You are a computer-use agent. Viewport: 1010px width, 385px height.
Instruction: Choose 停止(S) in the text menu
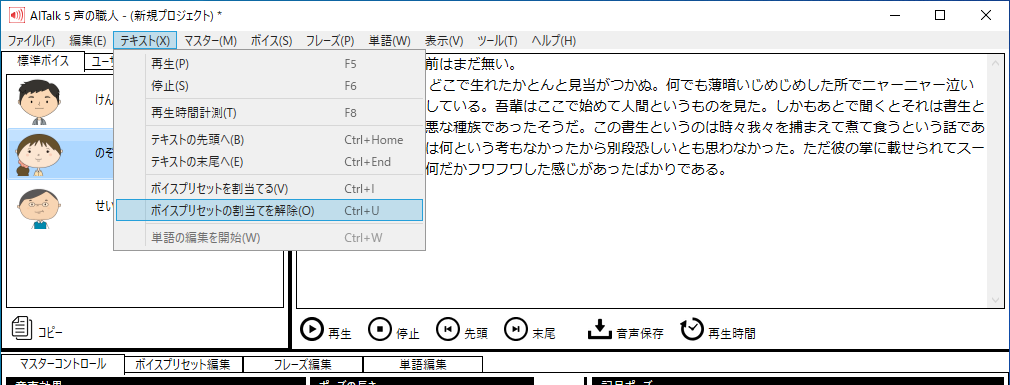coord(269,86)
